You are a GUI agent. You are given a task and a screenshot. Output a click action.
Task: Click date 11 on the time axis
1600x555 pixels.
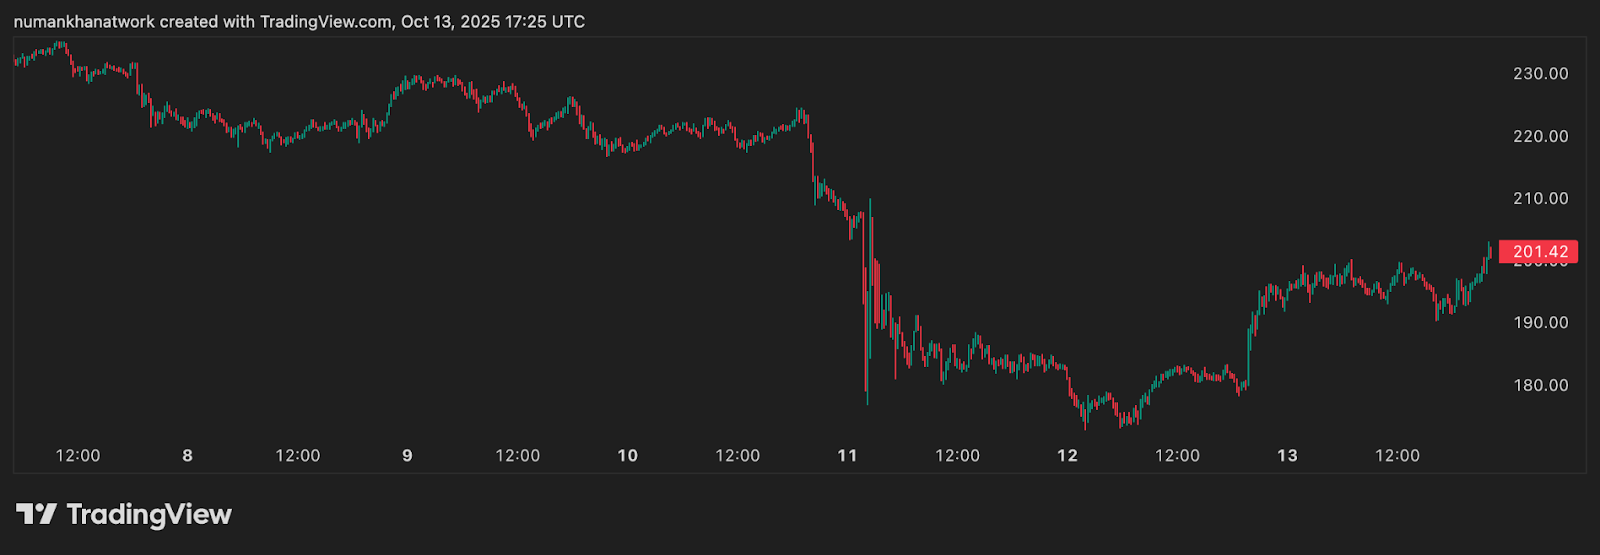[847, 456]
